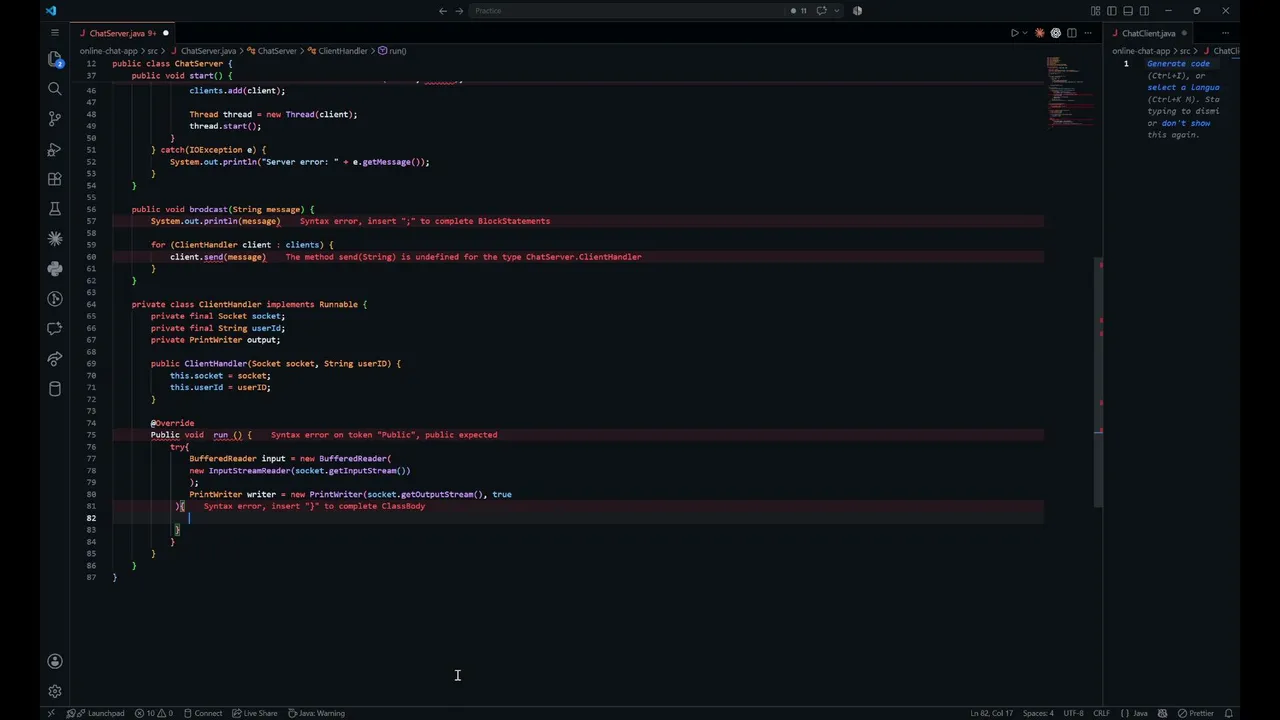
Task: Click the orange starburst icon in editor toolbar
Action: pyautogui.click(x=1040, y=33)
